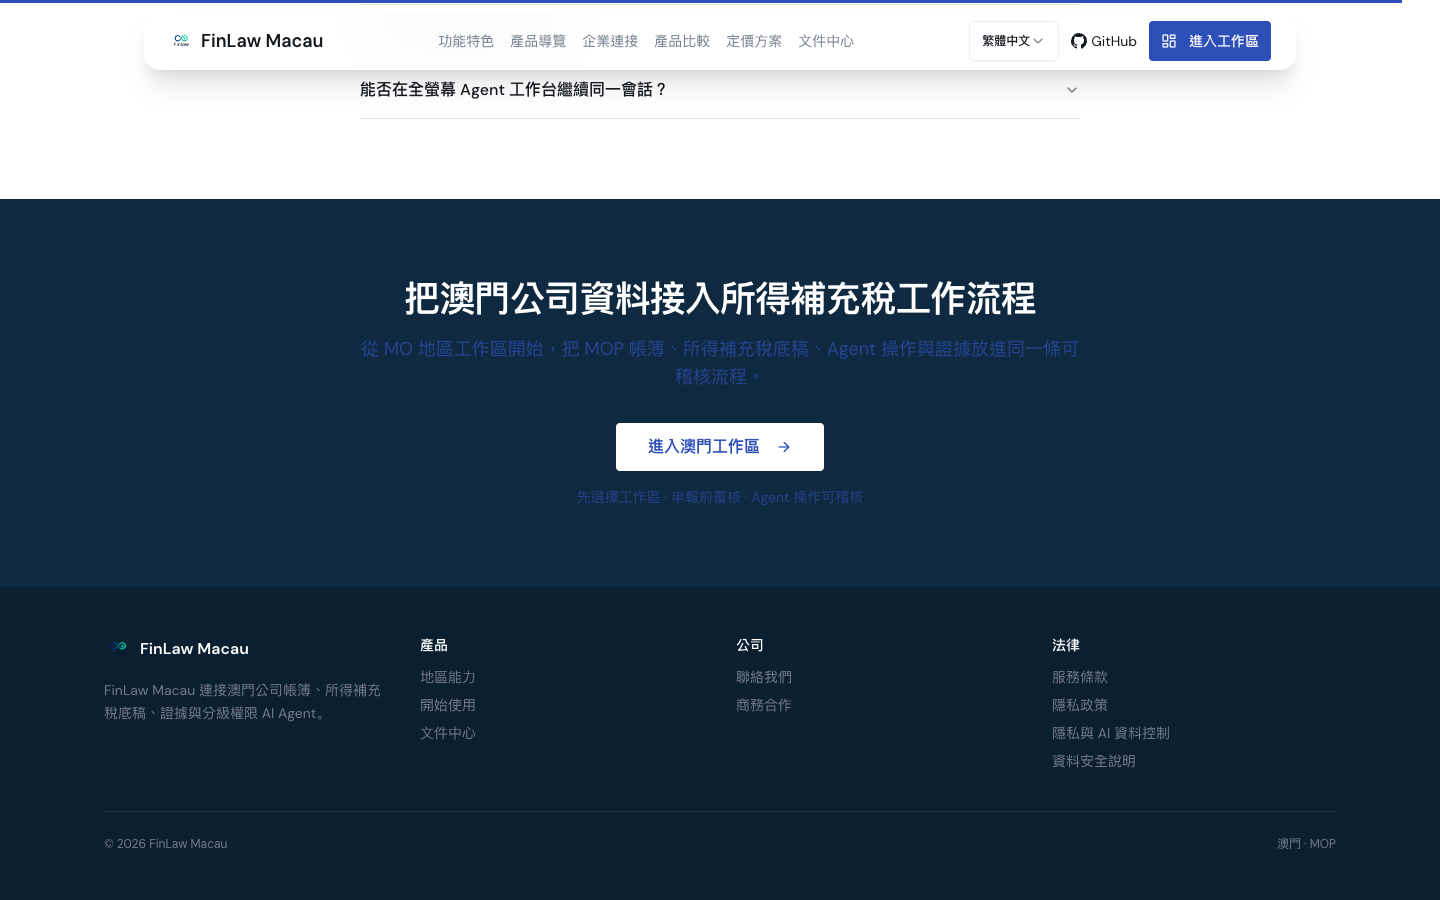Go to 功能特色 in the navigation
Screen dimensions: 1440x900
[466, 41]
